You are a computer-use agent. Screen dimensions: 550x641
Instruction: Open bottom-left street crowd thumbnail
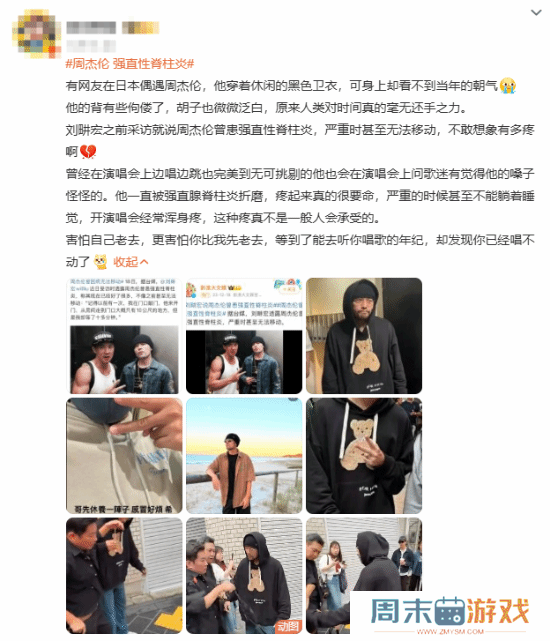coord(124,576)
